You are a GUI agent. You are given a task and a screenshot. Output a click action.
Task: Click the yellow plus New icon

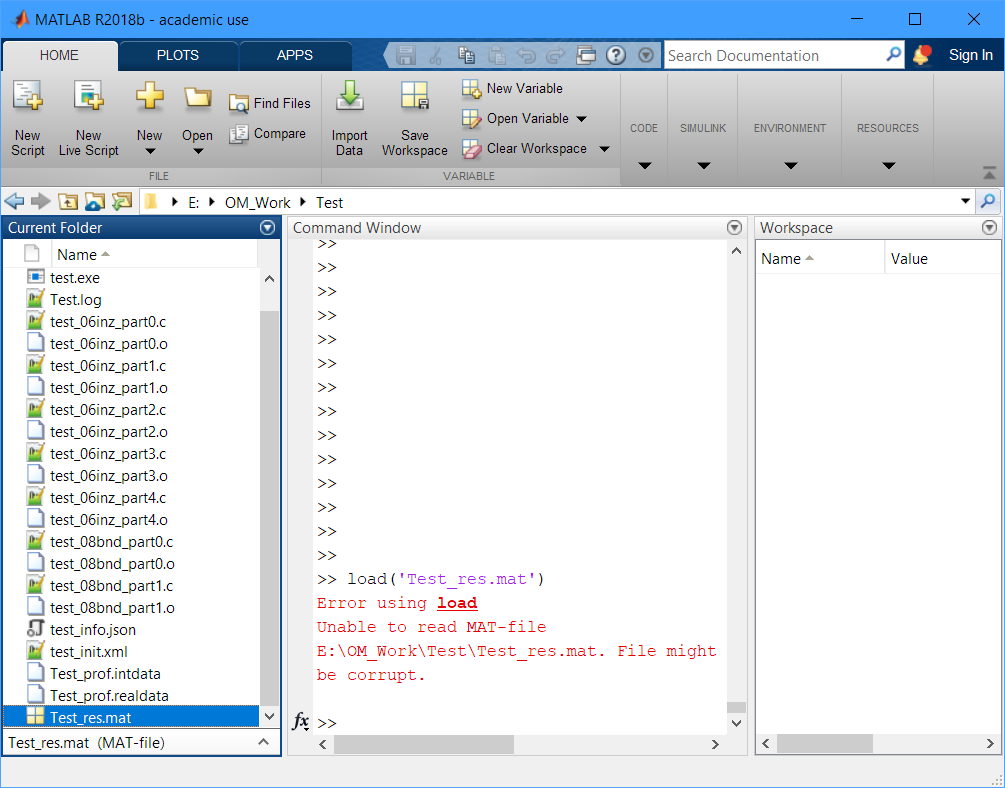pyautogui.click(x=149, y=97)
